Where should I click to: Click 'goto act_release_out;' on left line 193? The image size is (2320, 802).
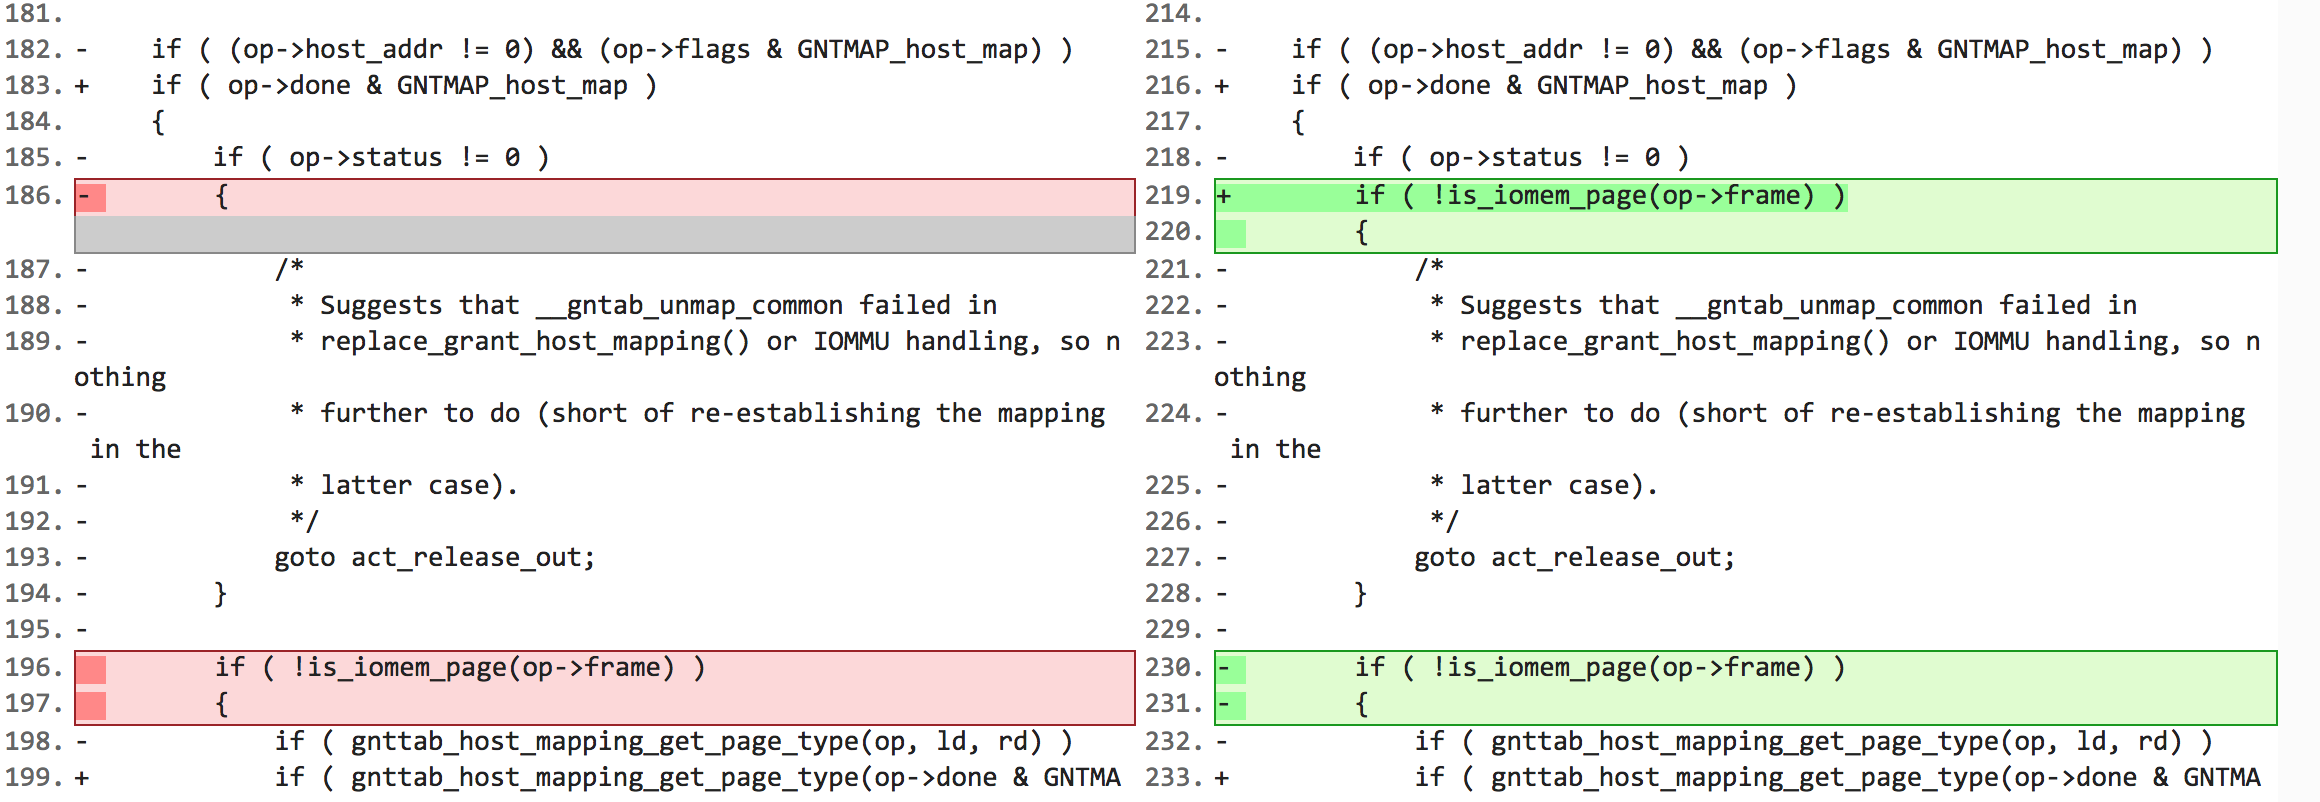pos(434,558)
